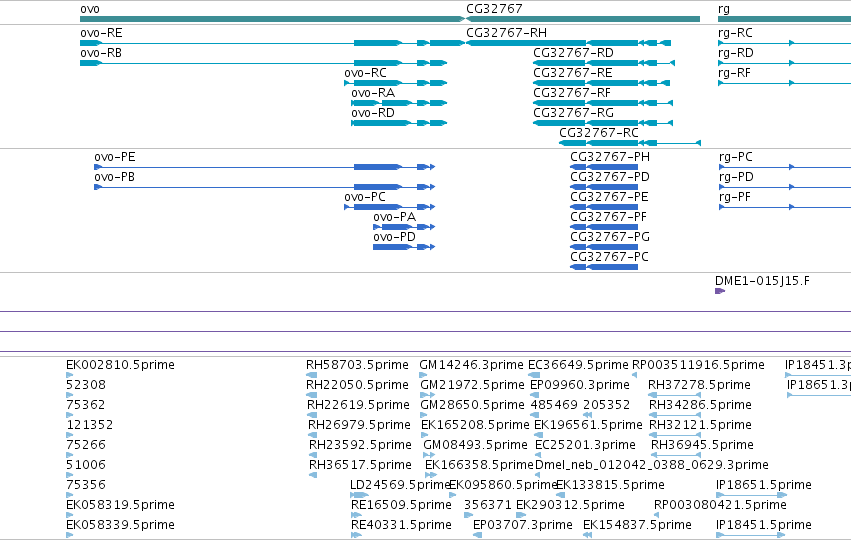Click the CG32767-RG transcript label
The image size is (851, 540).
coord(573,113)
